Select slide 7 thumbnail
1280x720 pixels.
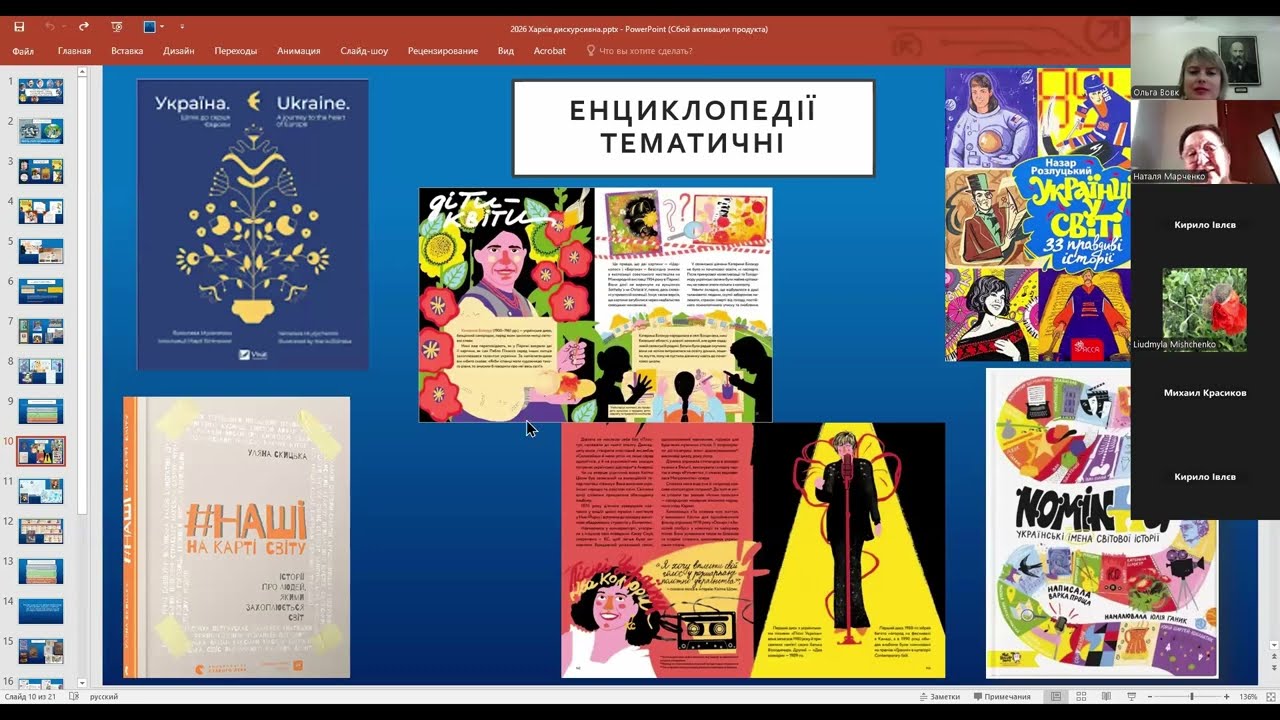pyautogui.click(x=41, y=331)
